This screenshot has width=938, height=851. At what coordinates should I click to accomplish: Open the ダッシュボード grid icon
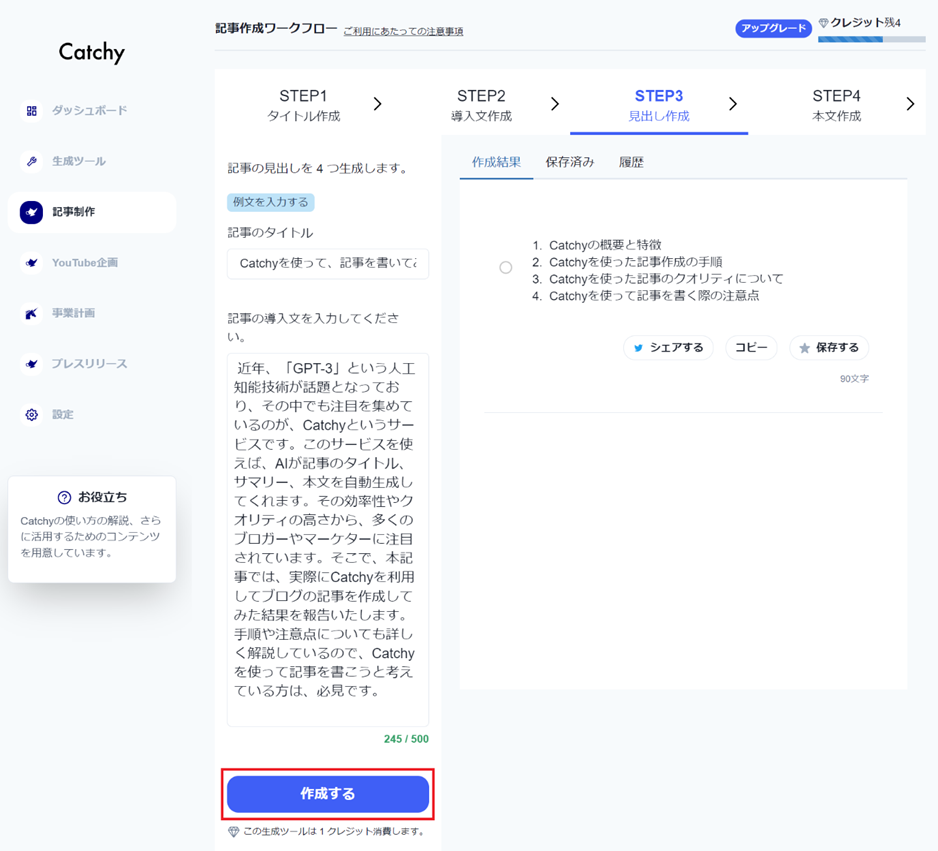point(32,111)
